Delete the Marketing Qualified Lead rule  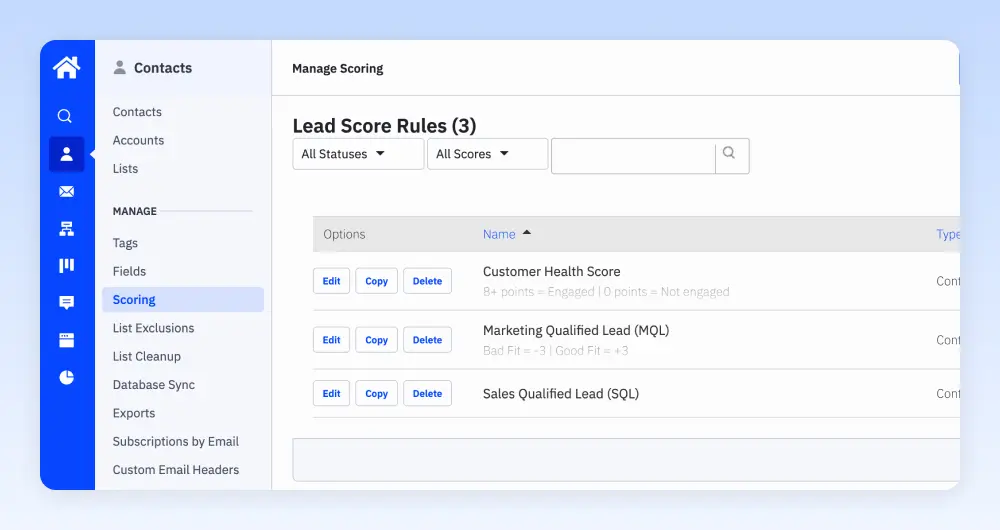coord(427,340)
